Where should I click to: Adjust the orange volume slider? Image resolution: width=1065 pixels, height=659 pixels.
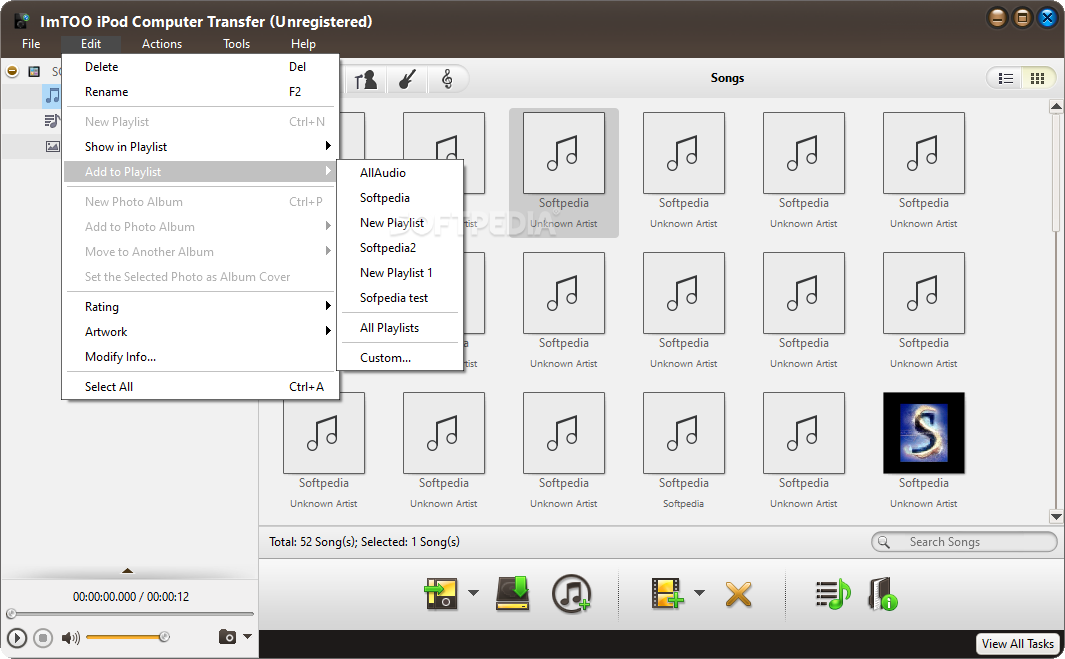coord(128,637)
